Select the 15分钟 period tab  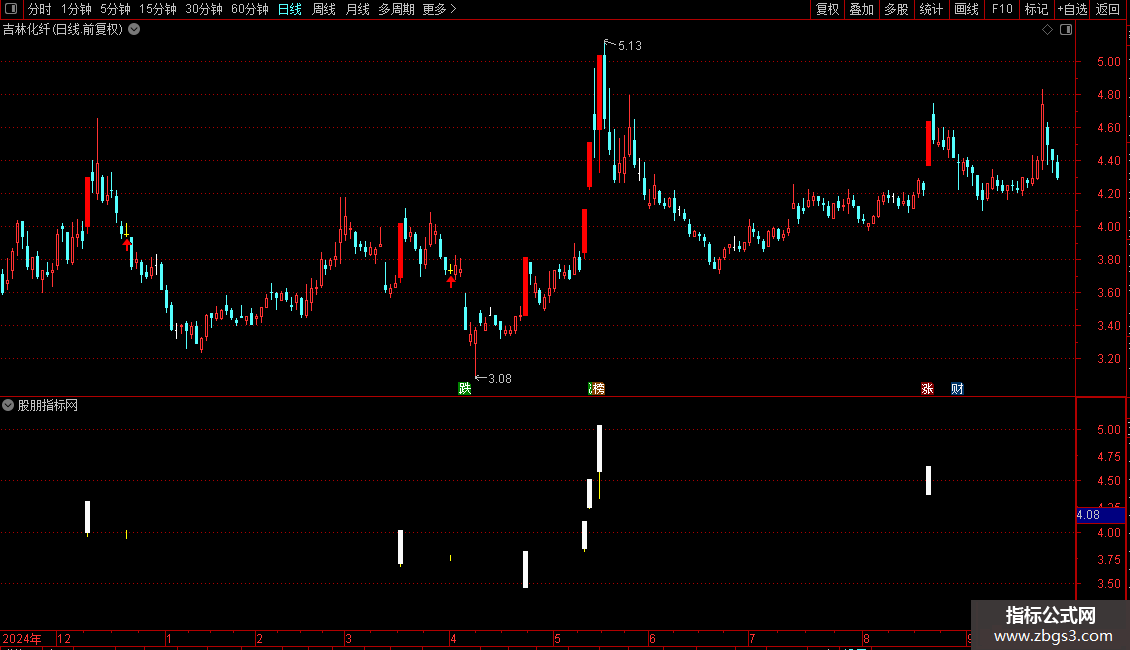tap(157, 9)
